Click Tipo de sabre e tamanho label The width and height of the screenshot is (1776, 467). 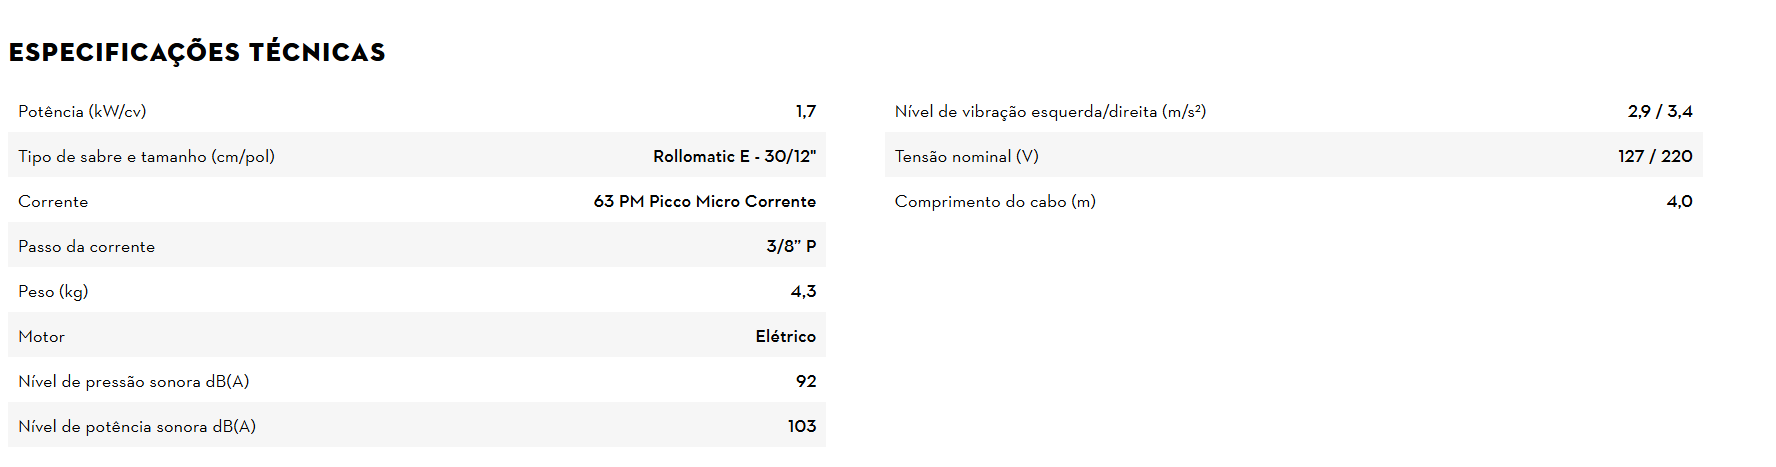click(x=146, y=156)
